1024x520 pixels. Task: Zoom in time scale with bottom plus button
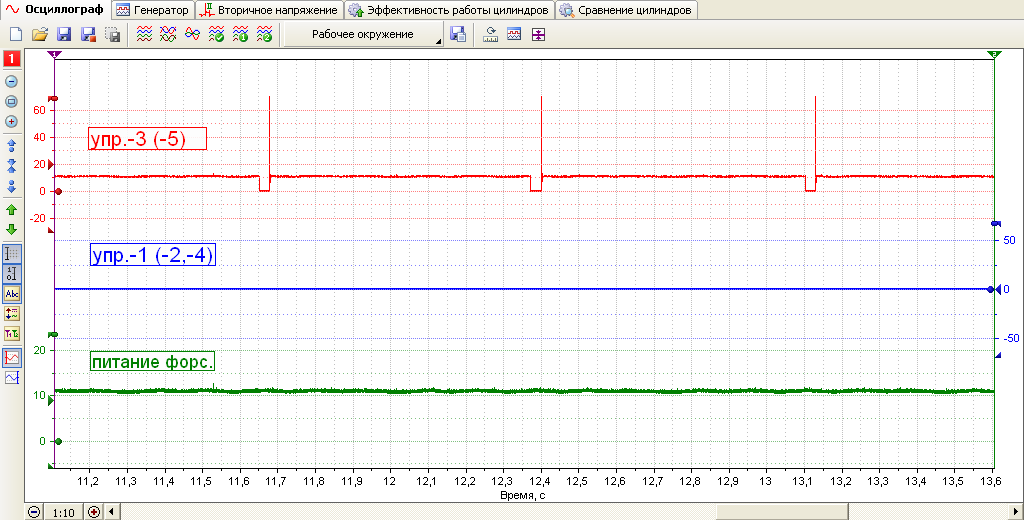[x=94, y=512]
